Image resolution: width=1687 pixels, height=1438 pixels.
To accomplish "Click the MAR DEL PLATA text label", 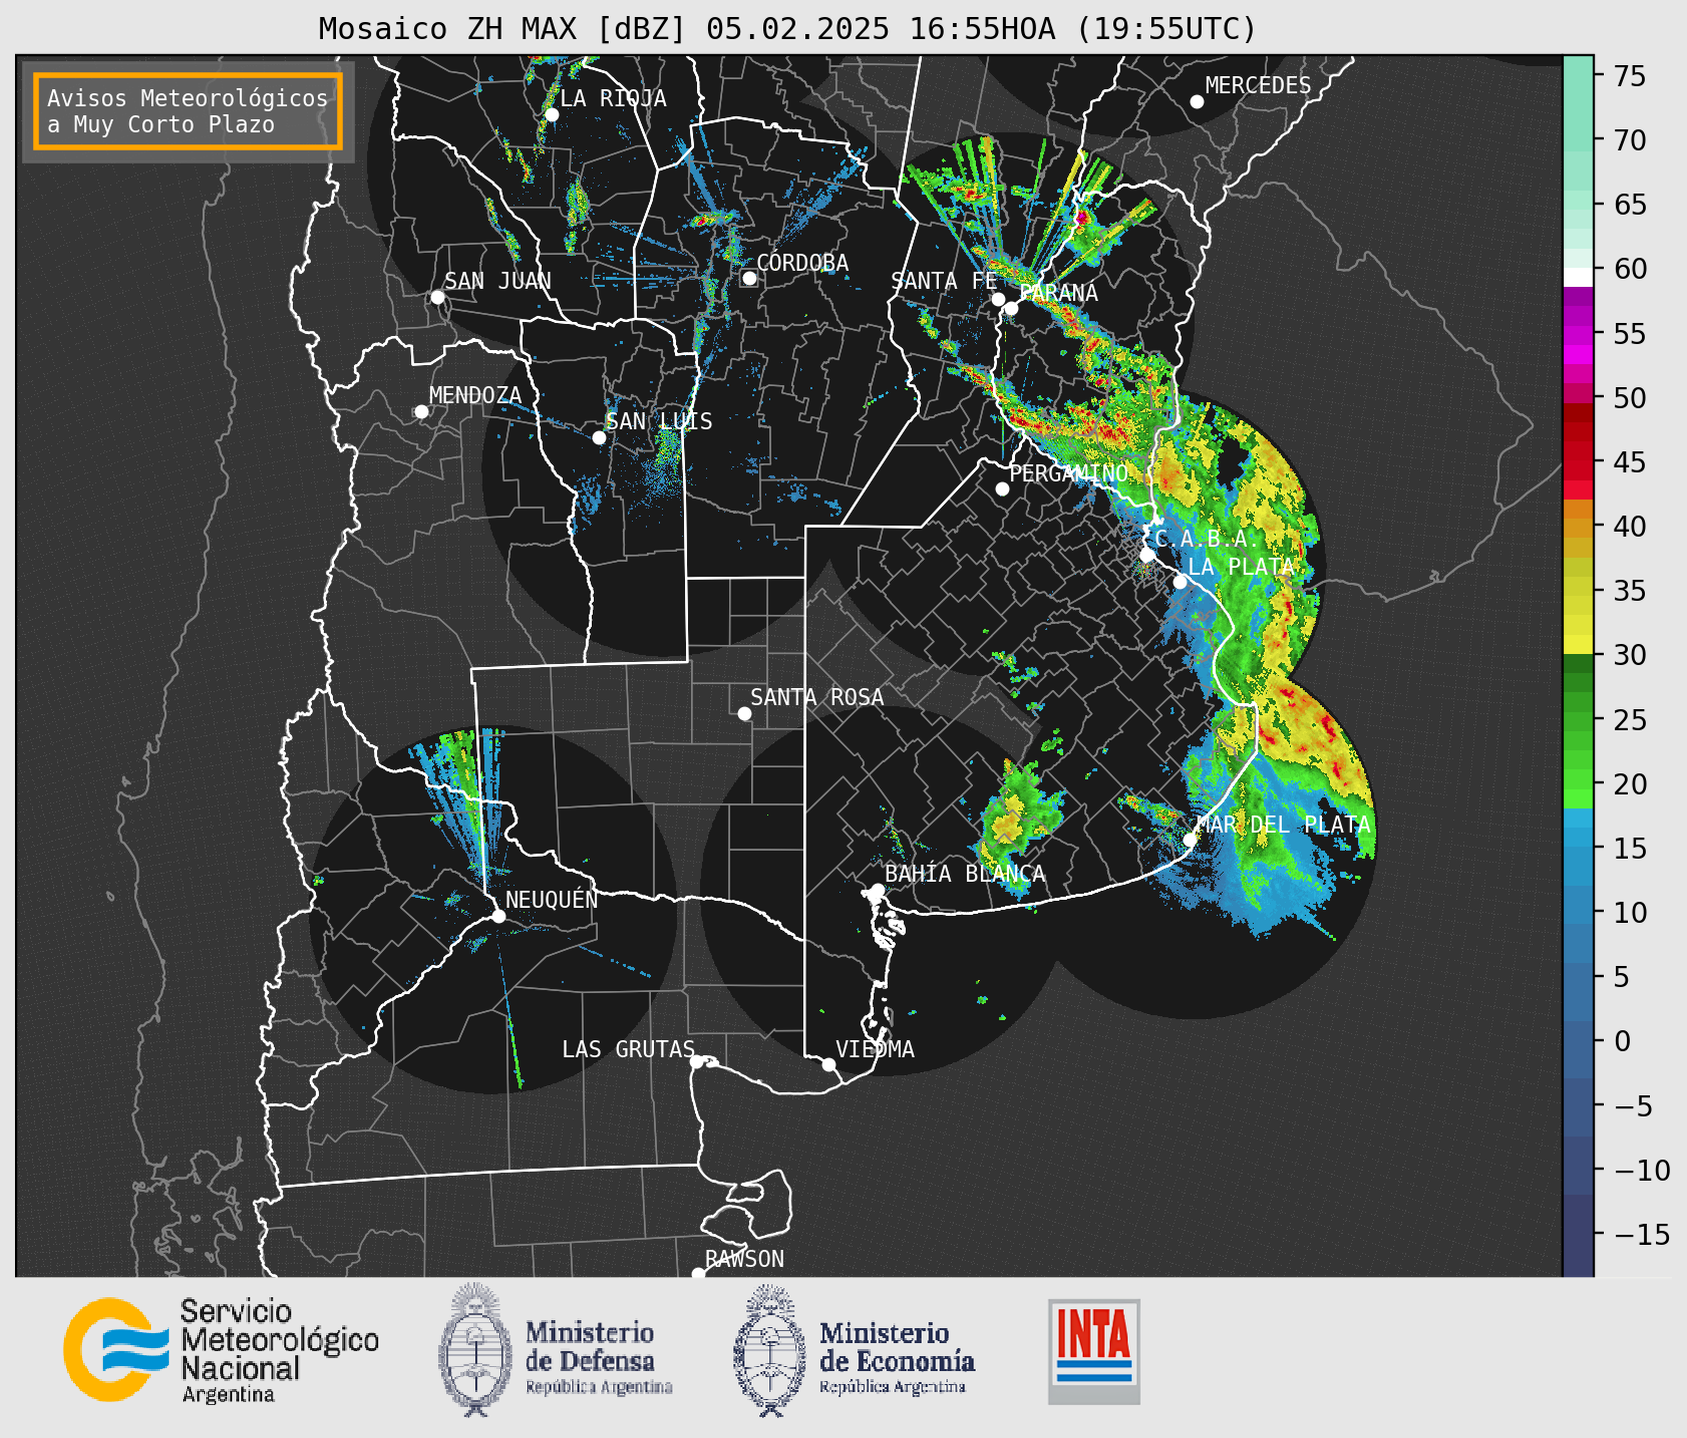I will [x=1283, y=825].
